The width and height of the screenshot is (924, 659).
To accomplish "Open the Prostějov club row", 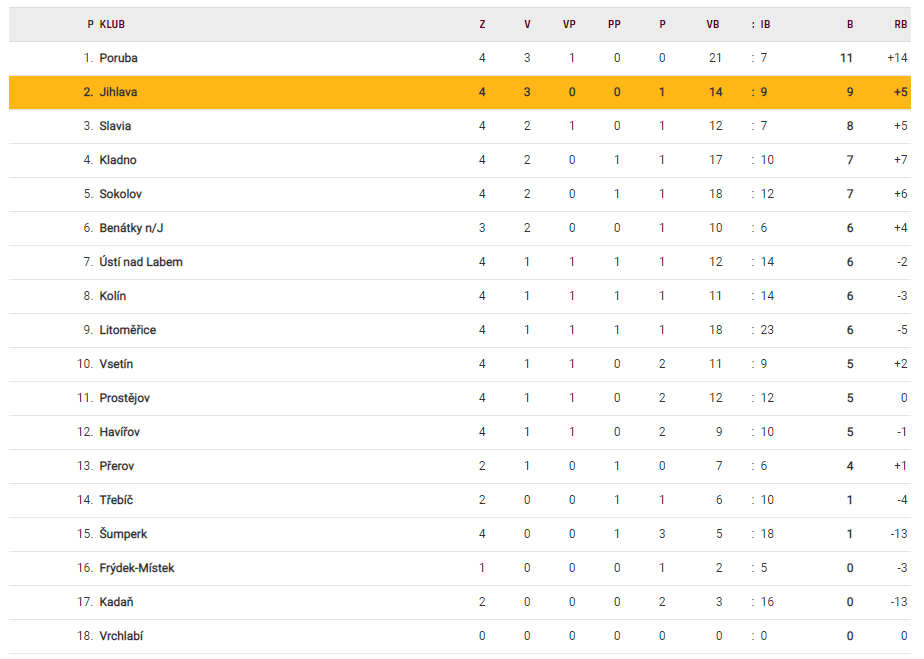I will [460, 398].
